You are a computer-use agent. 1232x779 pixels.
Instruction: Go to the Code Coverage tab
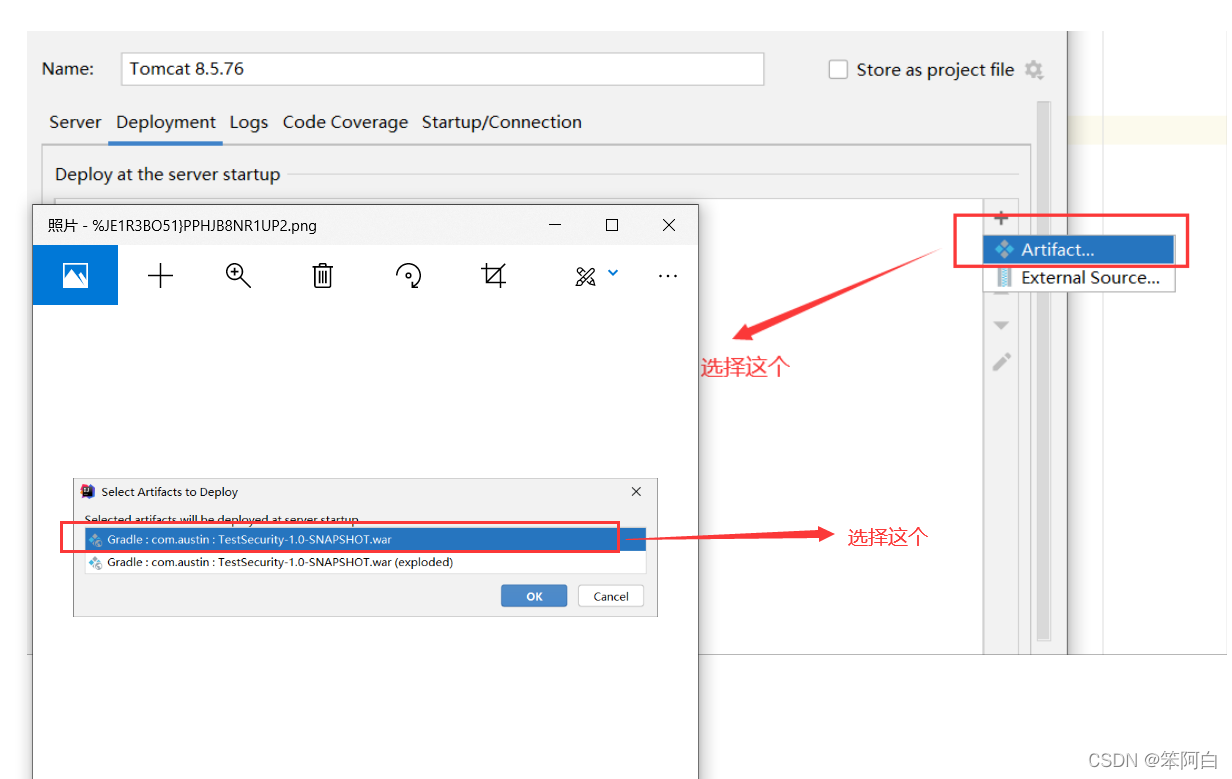click(345, 122)
